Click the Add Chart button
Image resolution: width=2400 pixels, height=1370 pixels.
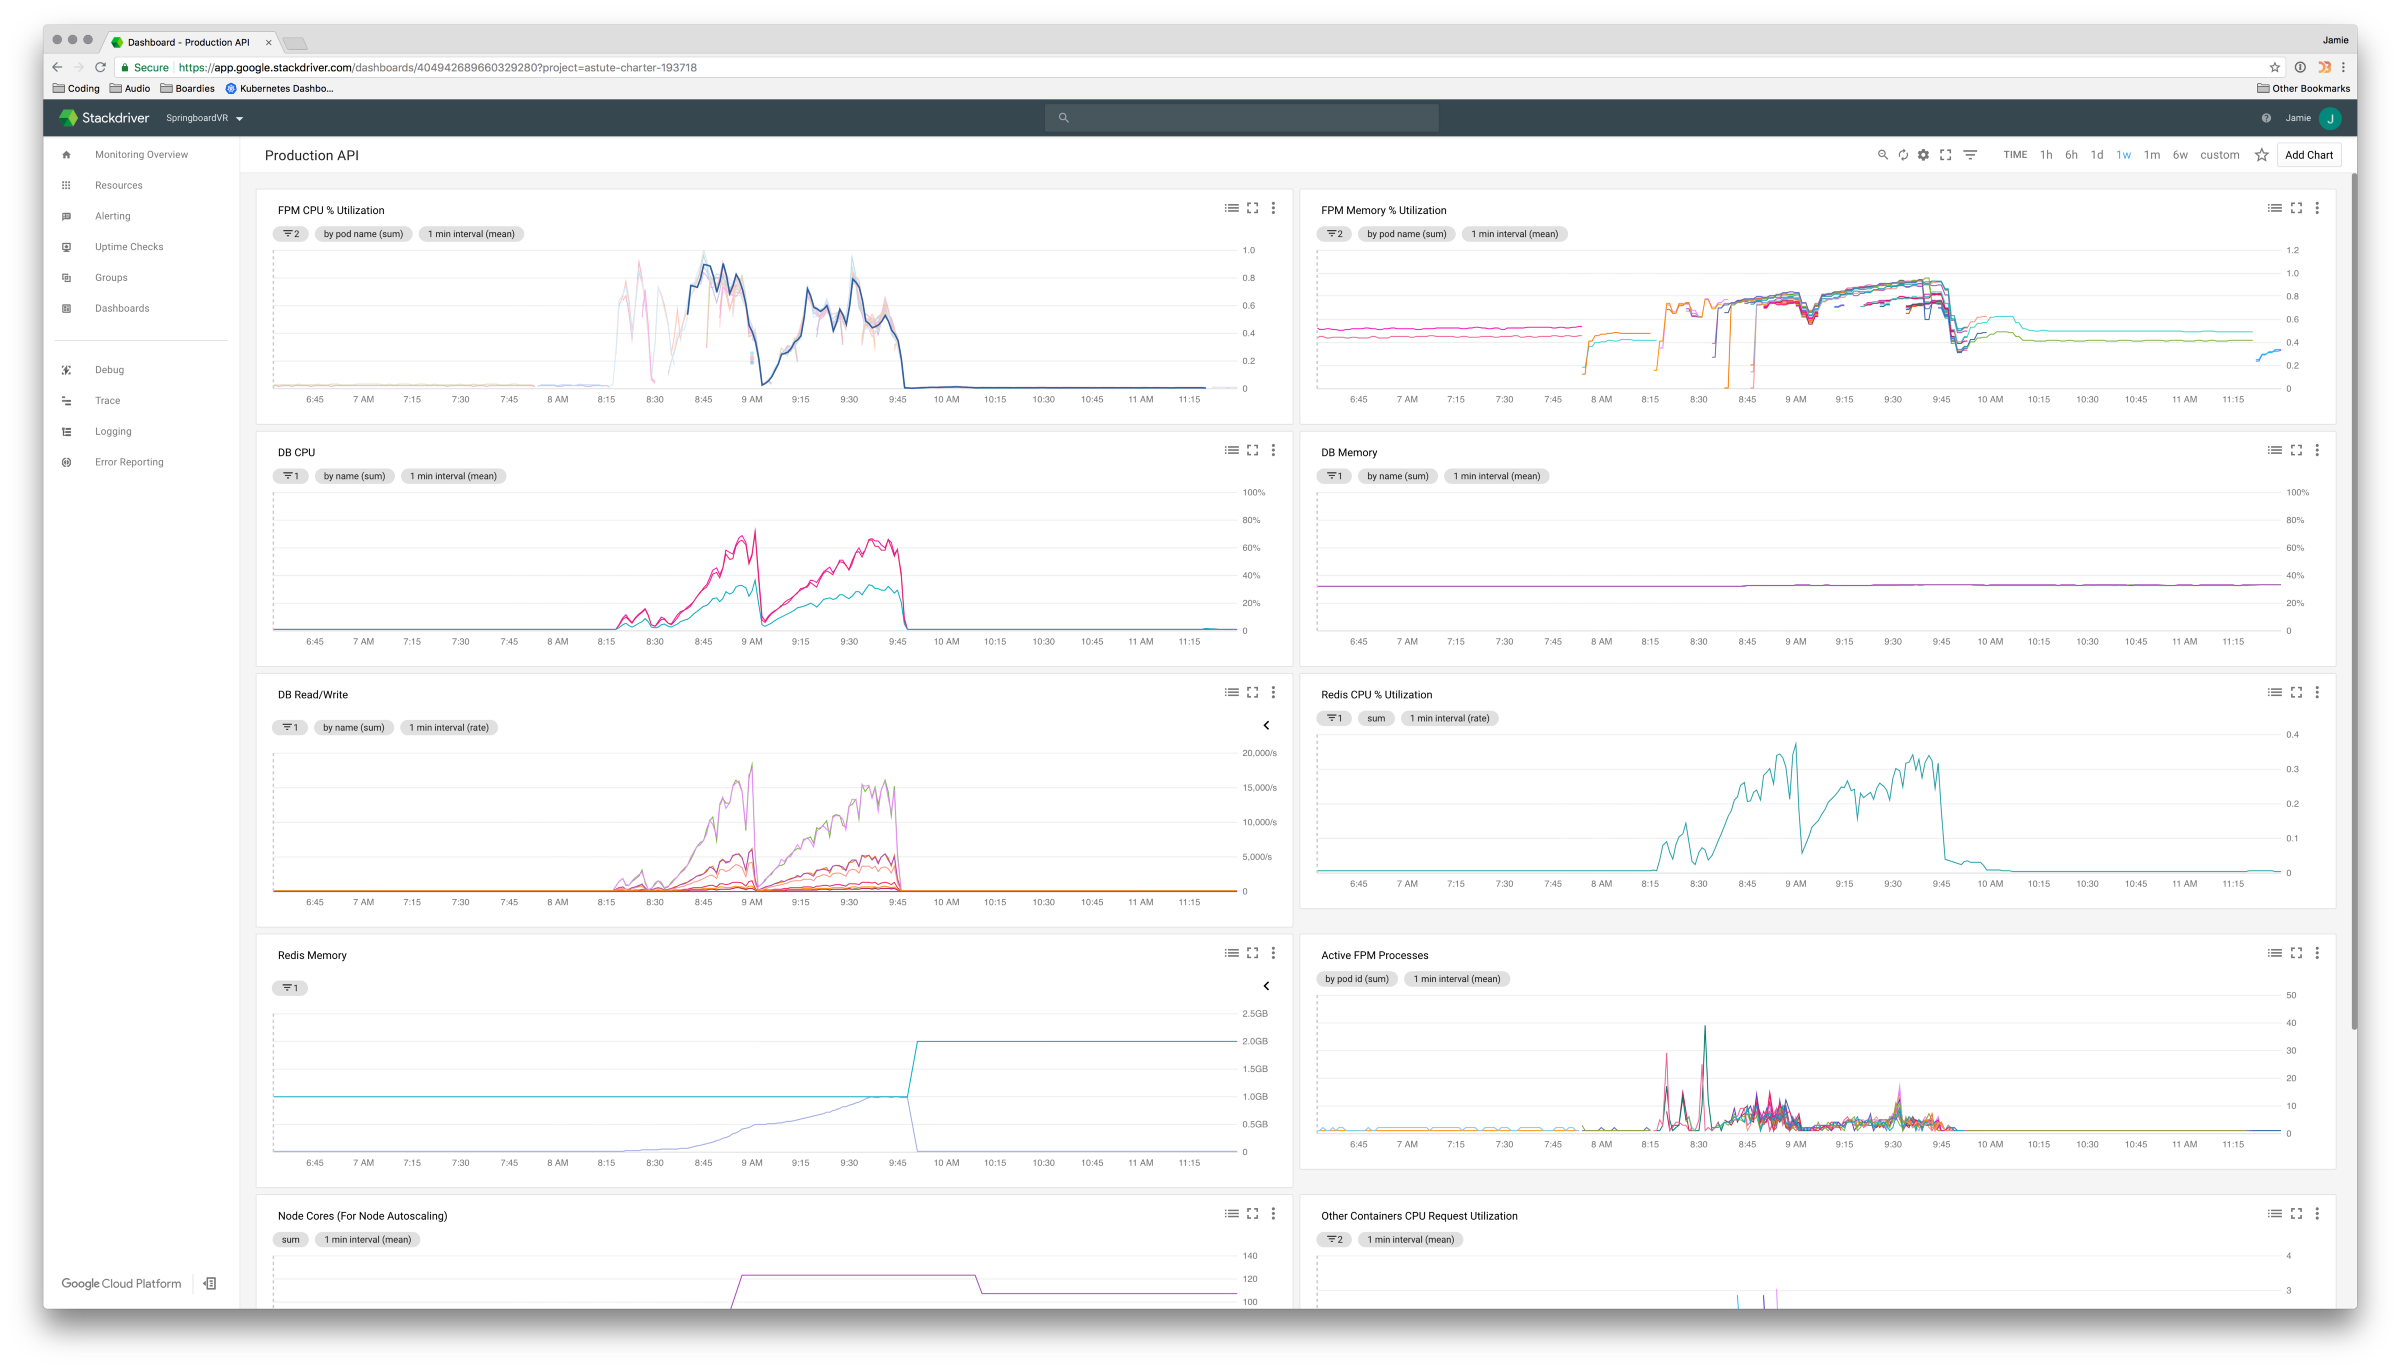2308,155
